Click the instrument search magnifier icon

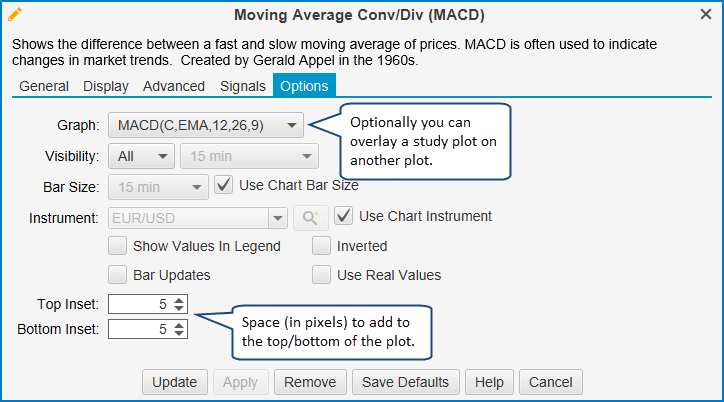click(309, 216)
